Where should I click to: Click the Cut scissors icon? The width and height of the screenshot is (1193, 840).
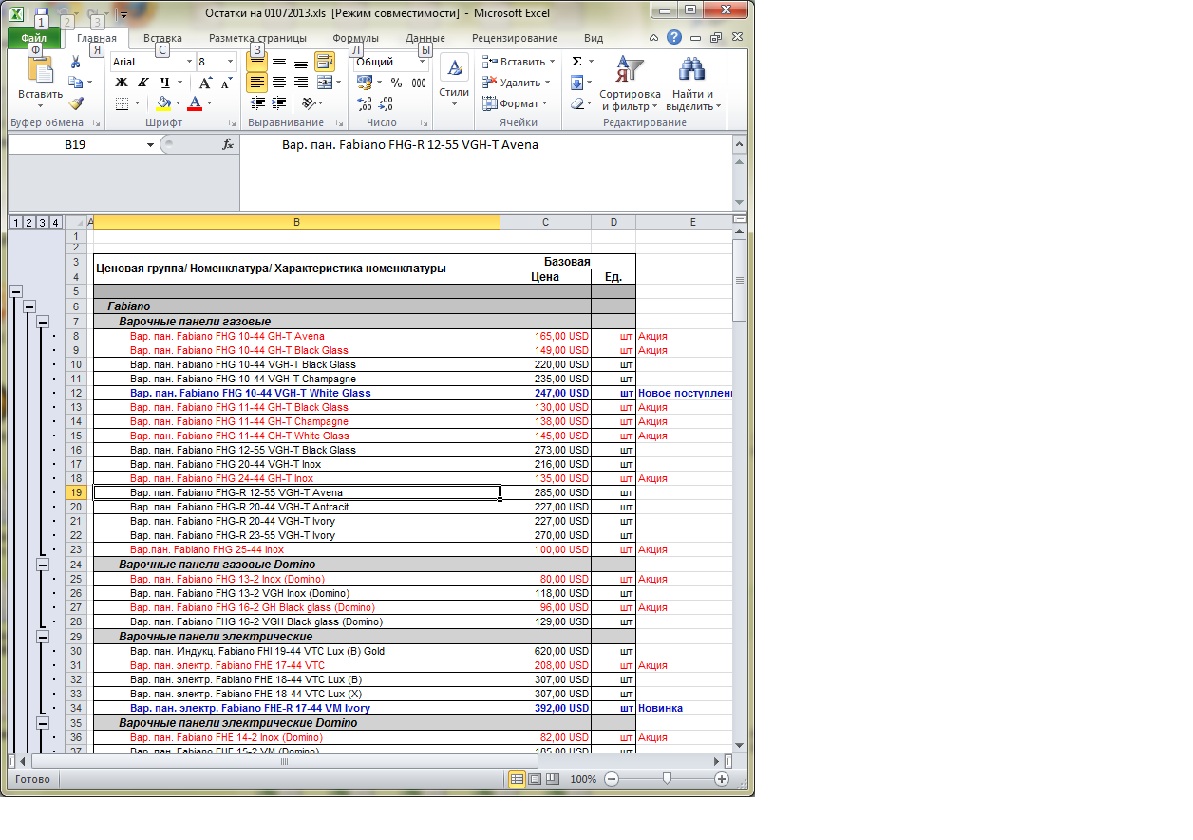coord(75,62)
